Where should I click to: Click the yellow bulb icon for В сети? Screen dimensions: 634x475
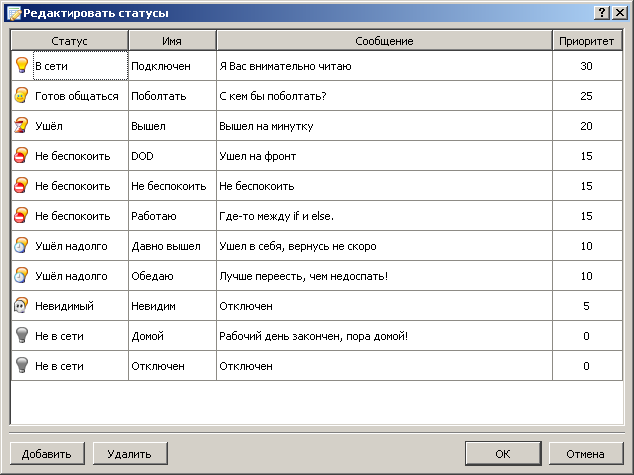coord(22,65)
